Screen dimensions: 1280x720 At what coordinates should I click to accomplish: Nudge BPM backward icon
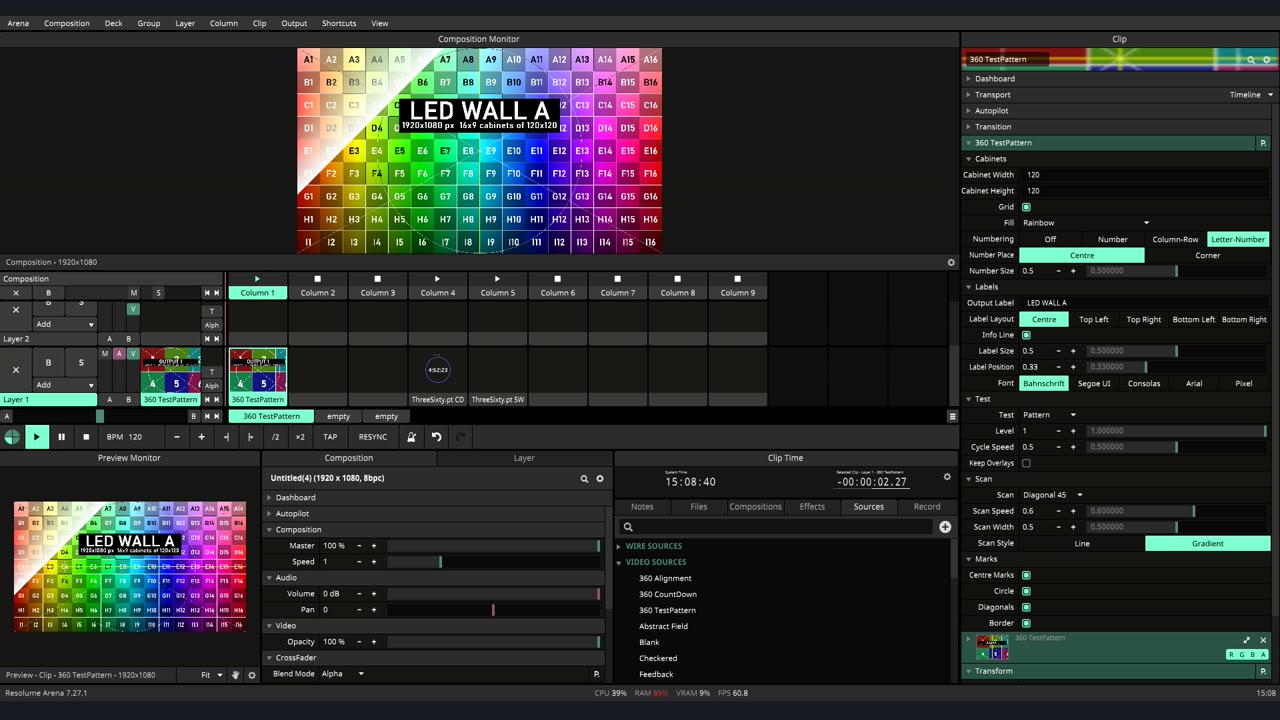coord(226,437)
